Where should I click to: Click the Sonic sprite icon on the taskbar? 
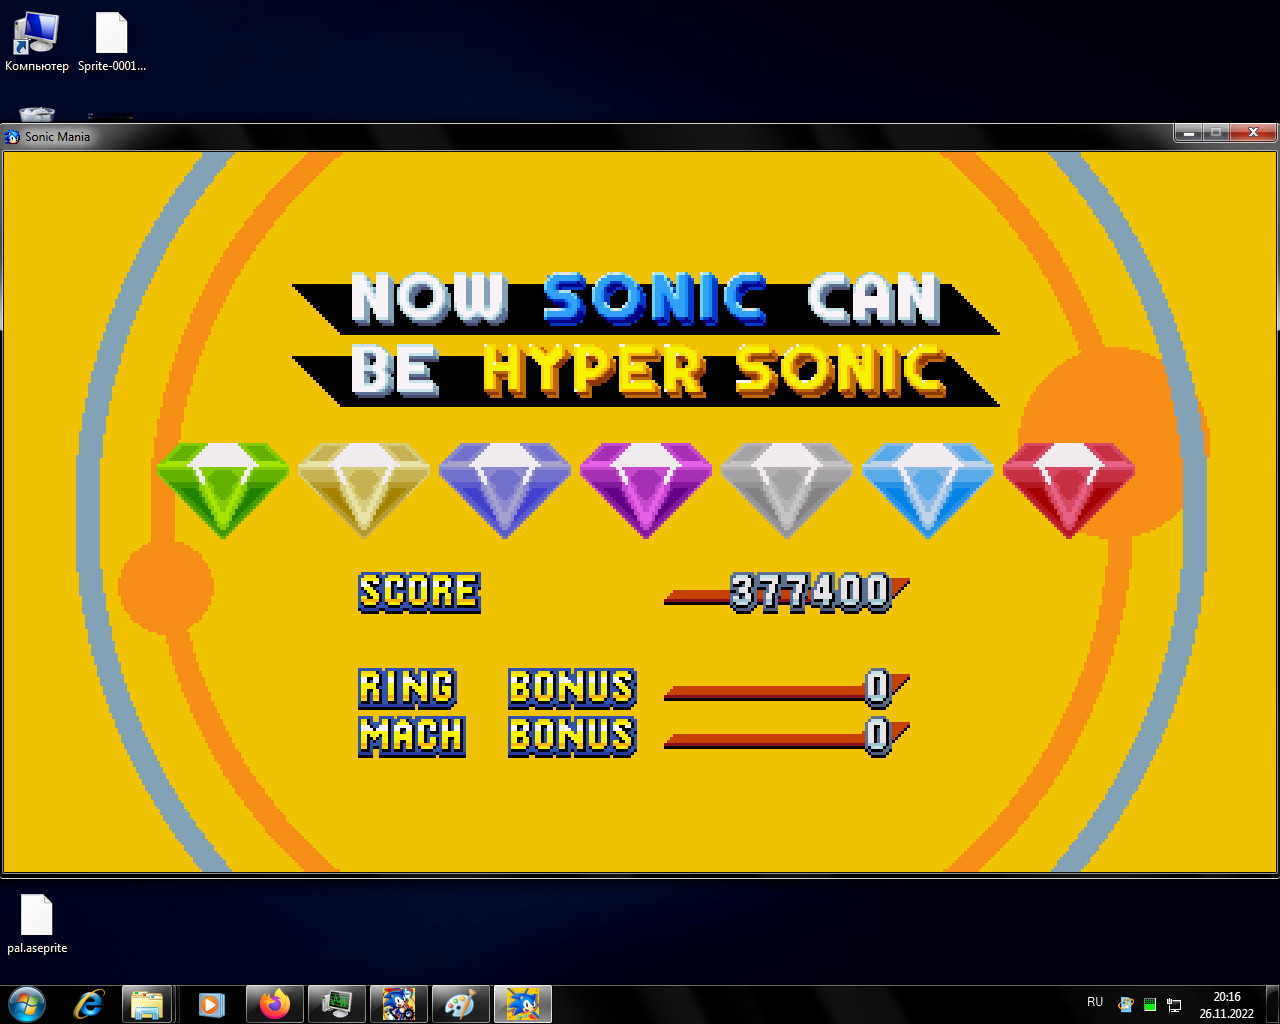[521, 1003]
